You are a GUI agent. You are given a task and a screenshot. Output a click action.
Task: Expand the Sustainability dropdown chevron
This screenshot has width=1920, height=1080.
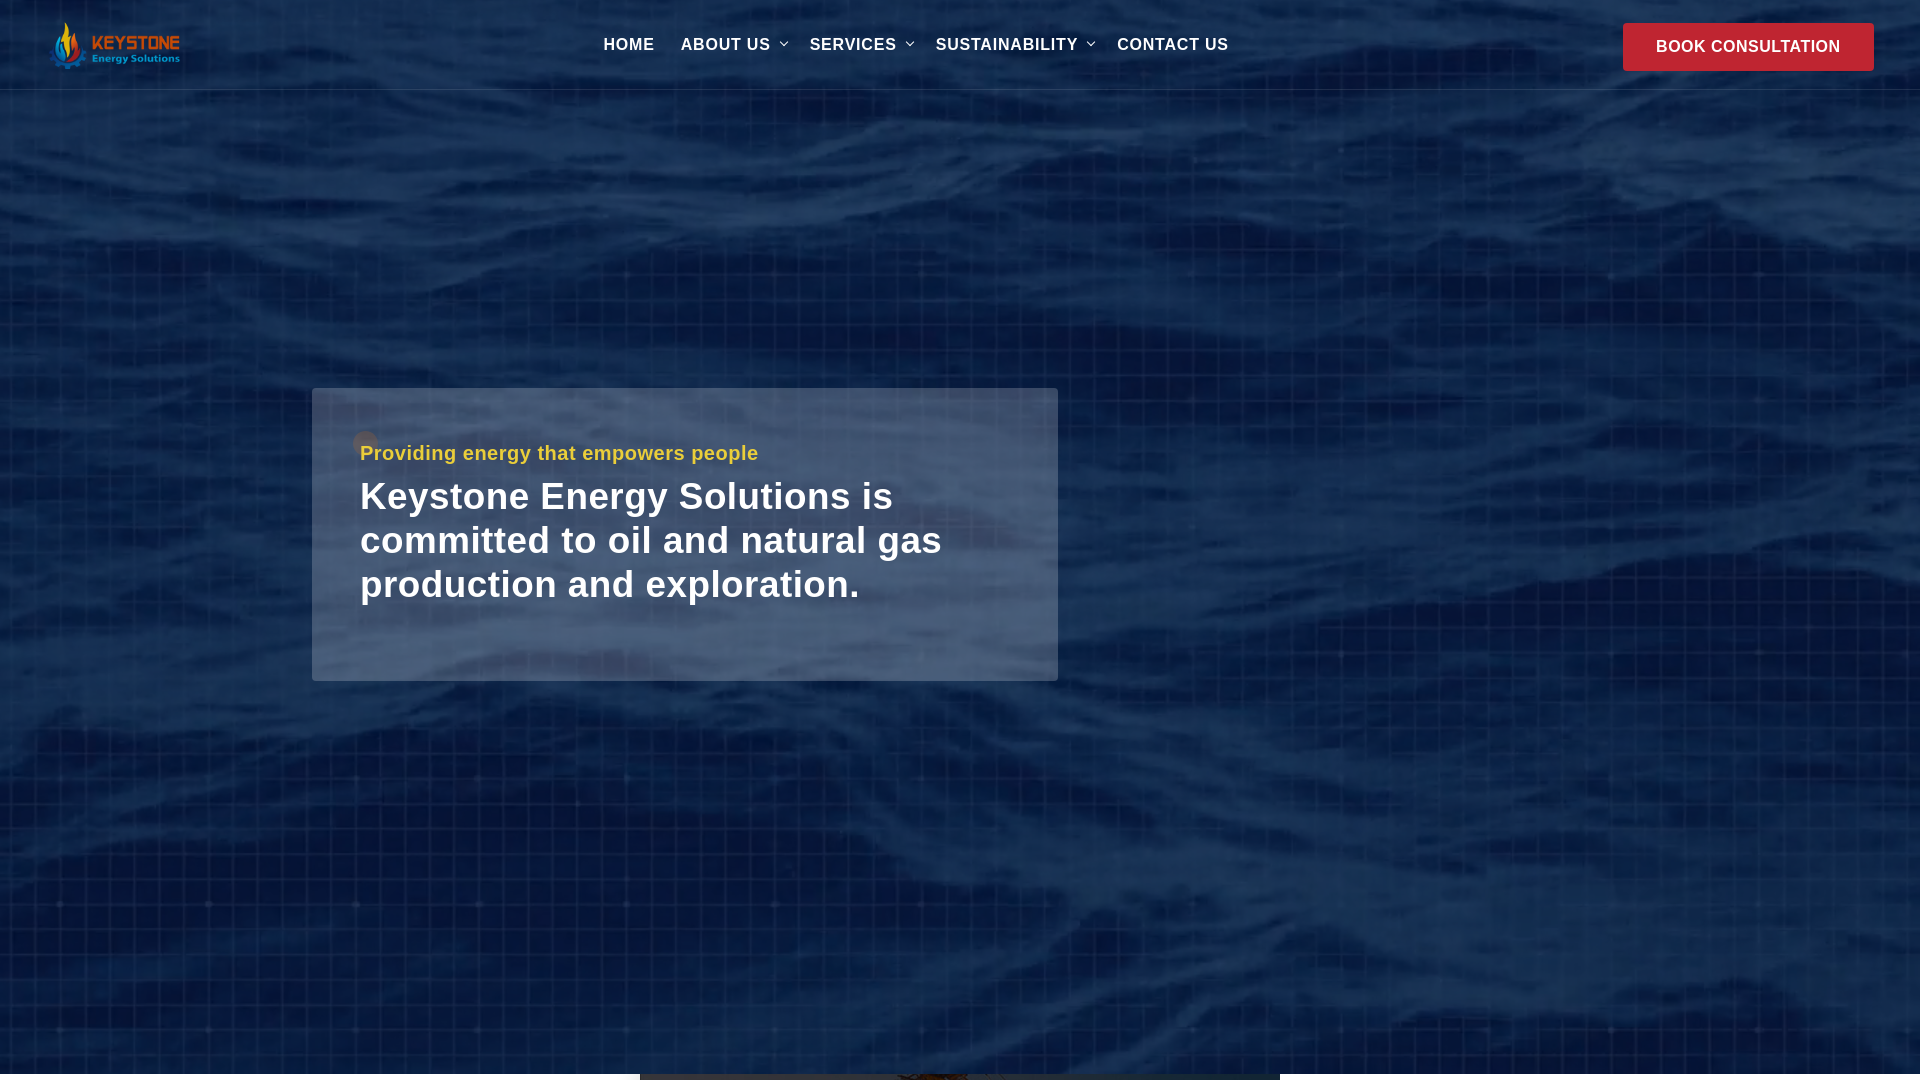click(x=1091, y=44)
